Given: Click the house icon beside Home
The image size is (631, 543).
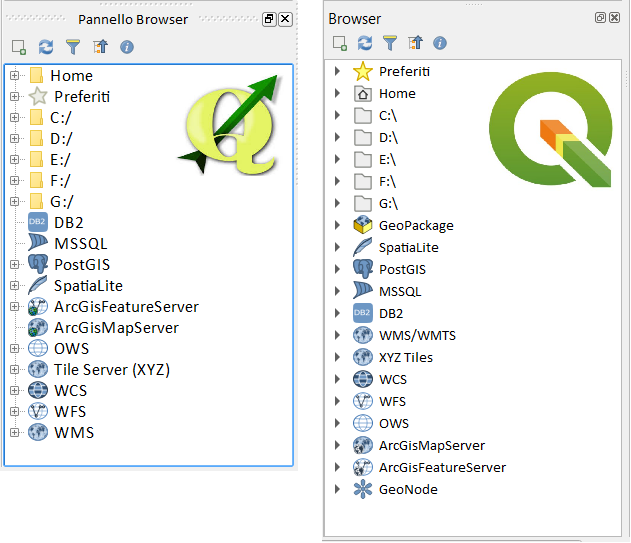Looking at the screenshot, I should pyautogui.click(x=363, y=93).
